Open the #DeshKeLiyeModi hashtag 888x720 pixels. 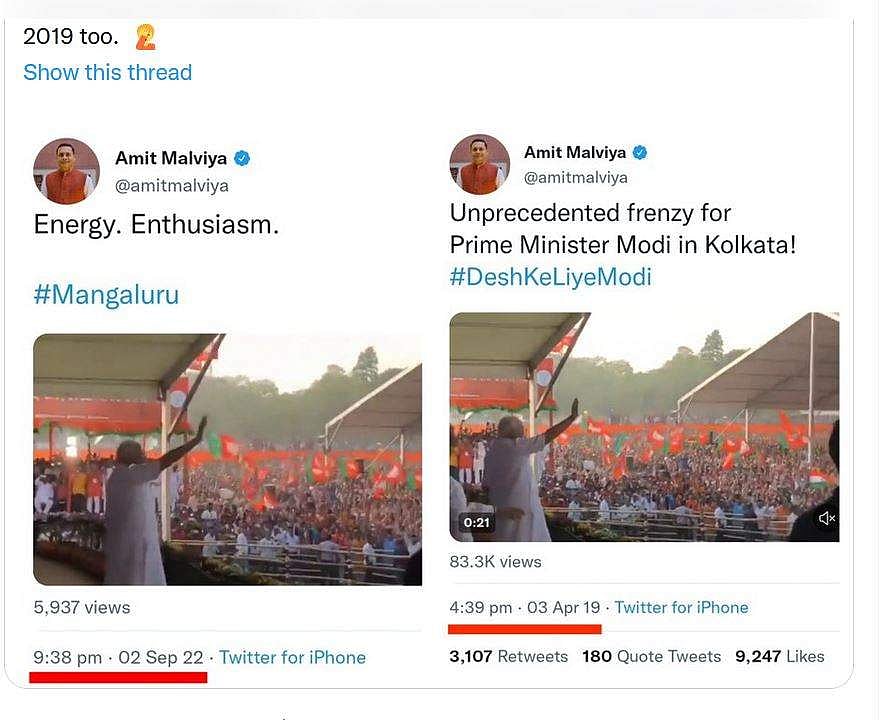(x=550, y=277)
